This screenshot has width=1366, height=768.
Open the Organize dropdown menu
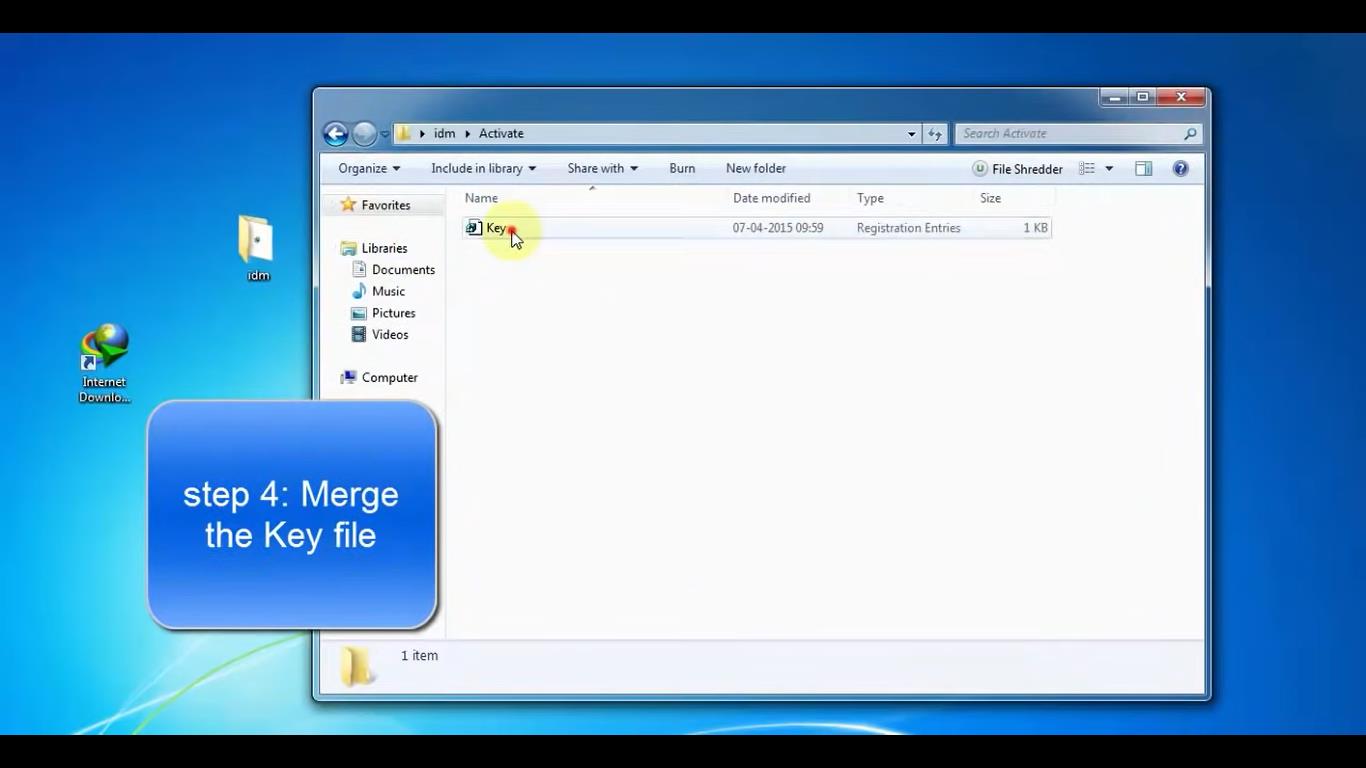(368, 169)
